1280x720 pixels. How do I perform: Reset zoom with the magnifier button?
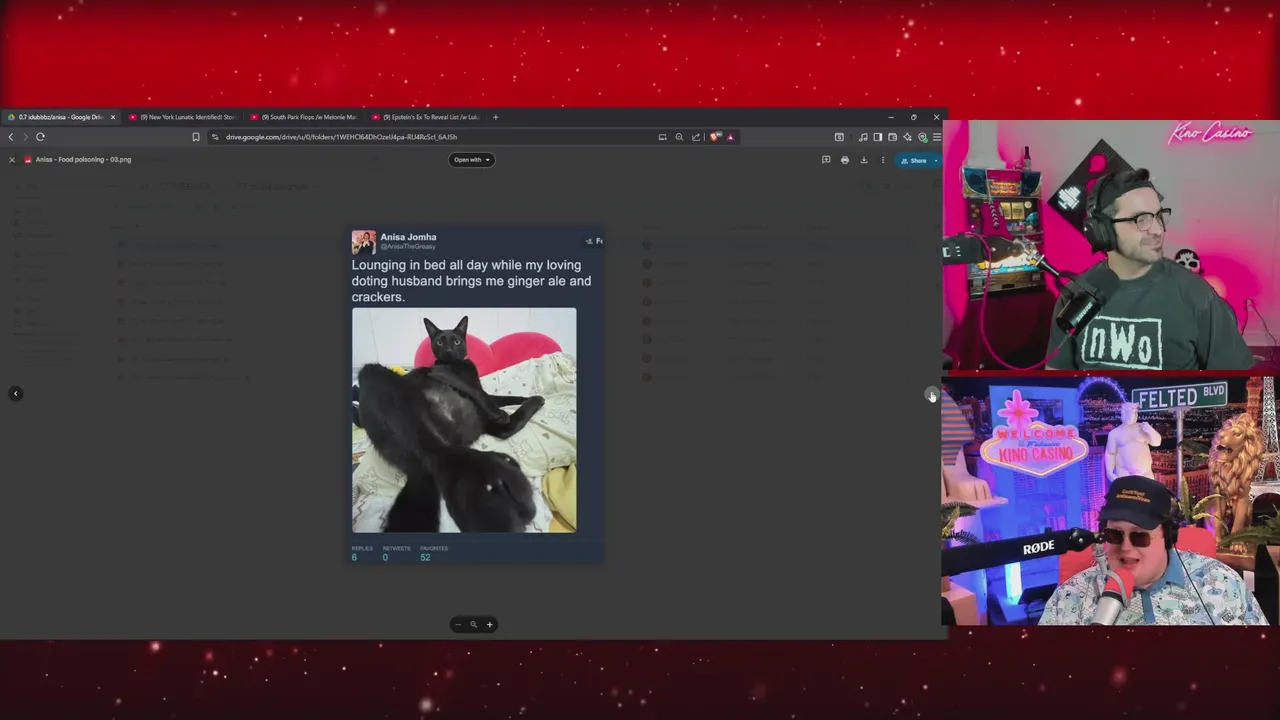pos(473,625)
